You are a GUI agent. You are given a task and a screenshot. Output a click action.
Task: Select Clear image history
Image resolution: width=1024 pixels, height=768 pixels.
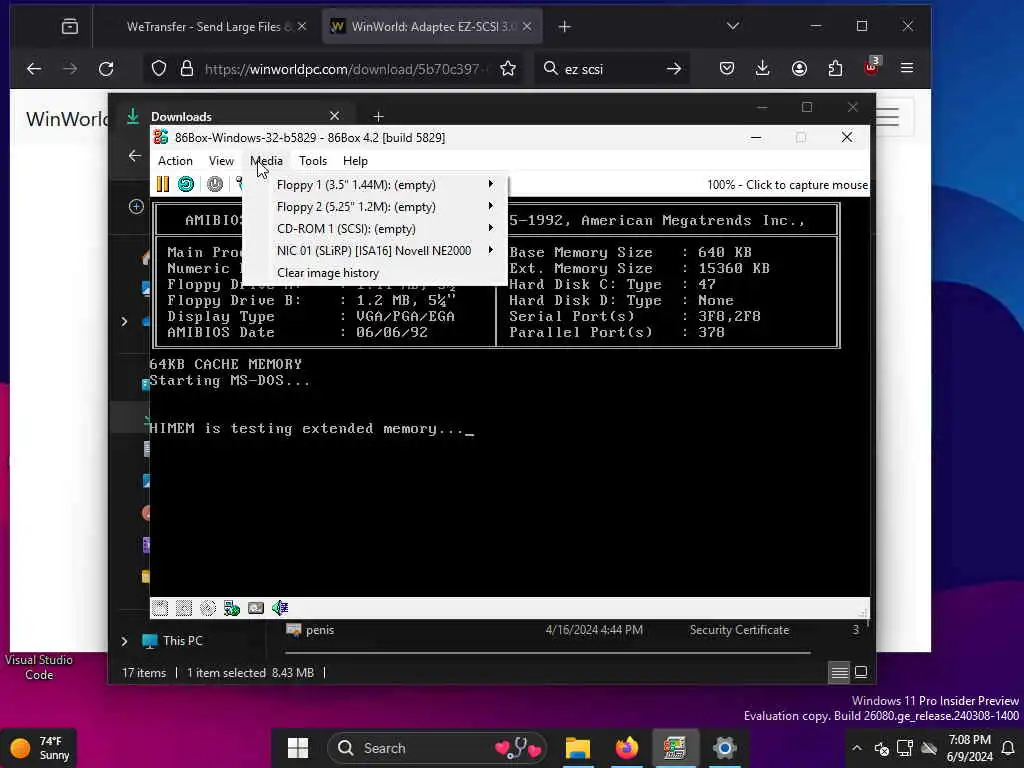click(x=328, y=273)
